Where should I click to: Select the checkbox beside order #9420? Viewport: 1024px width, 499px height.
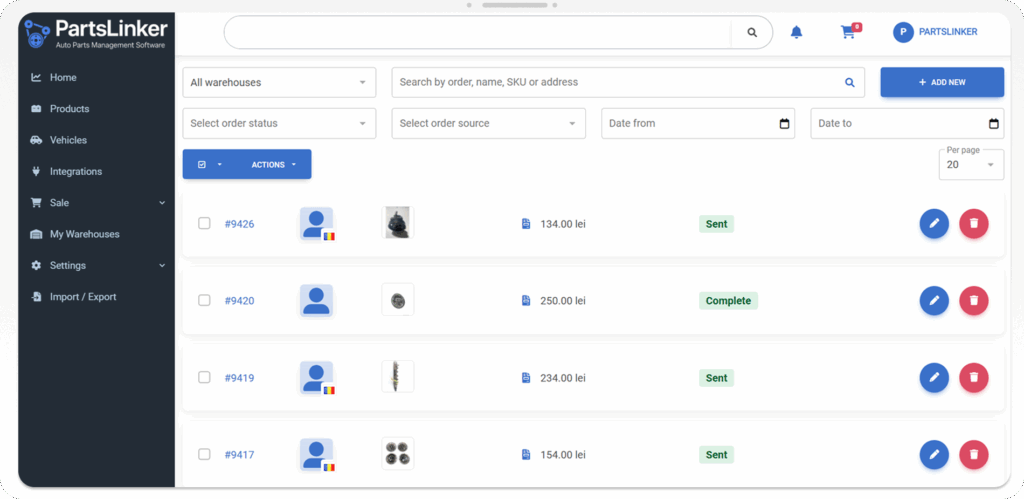point(204,301)
